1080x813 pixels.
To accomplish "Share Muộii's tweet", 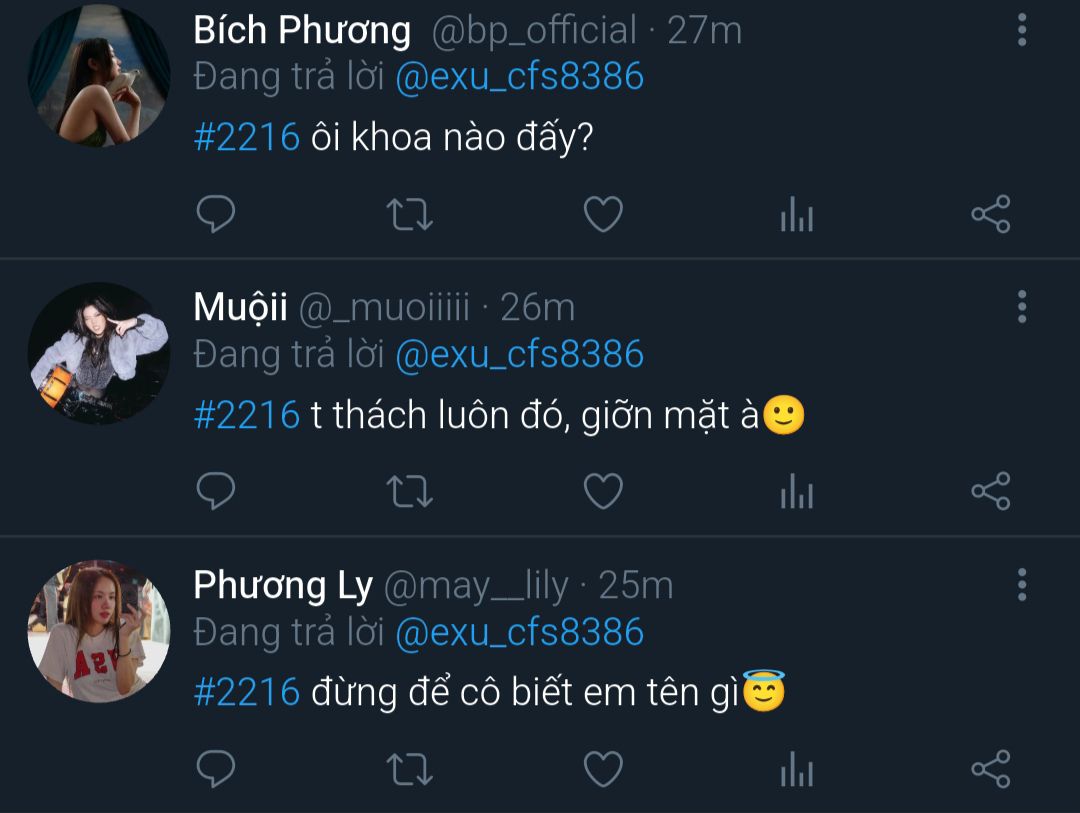I will 991,491.
